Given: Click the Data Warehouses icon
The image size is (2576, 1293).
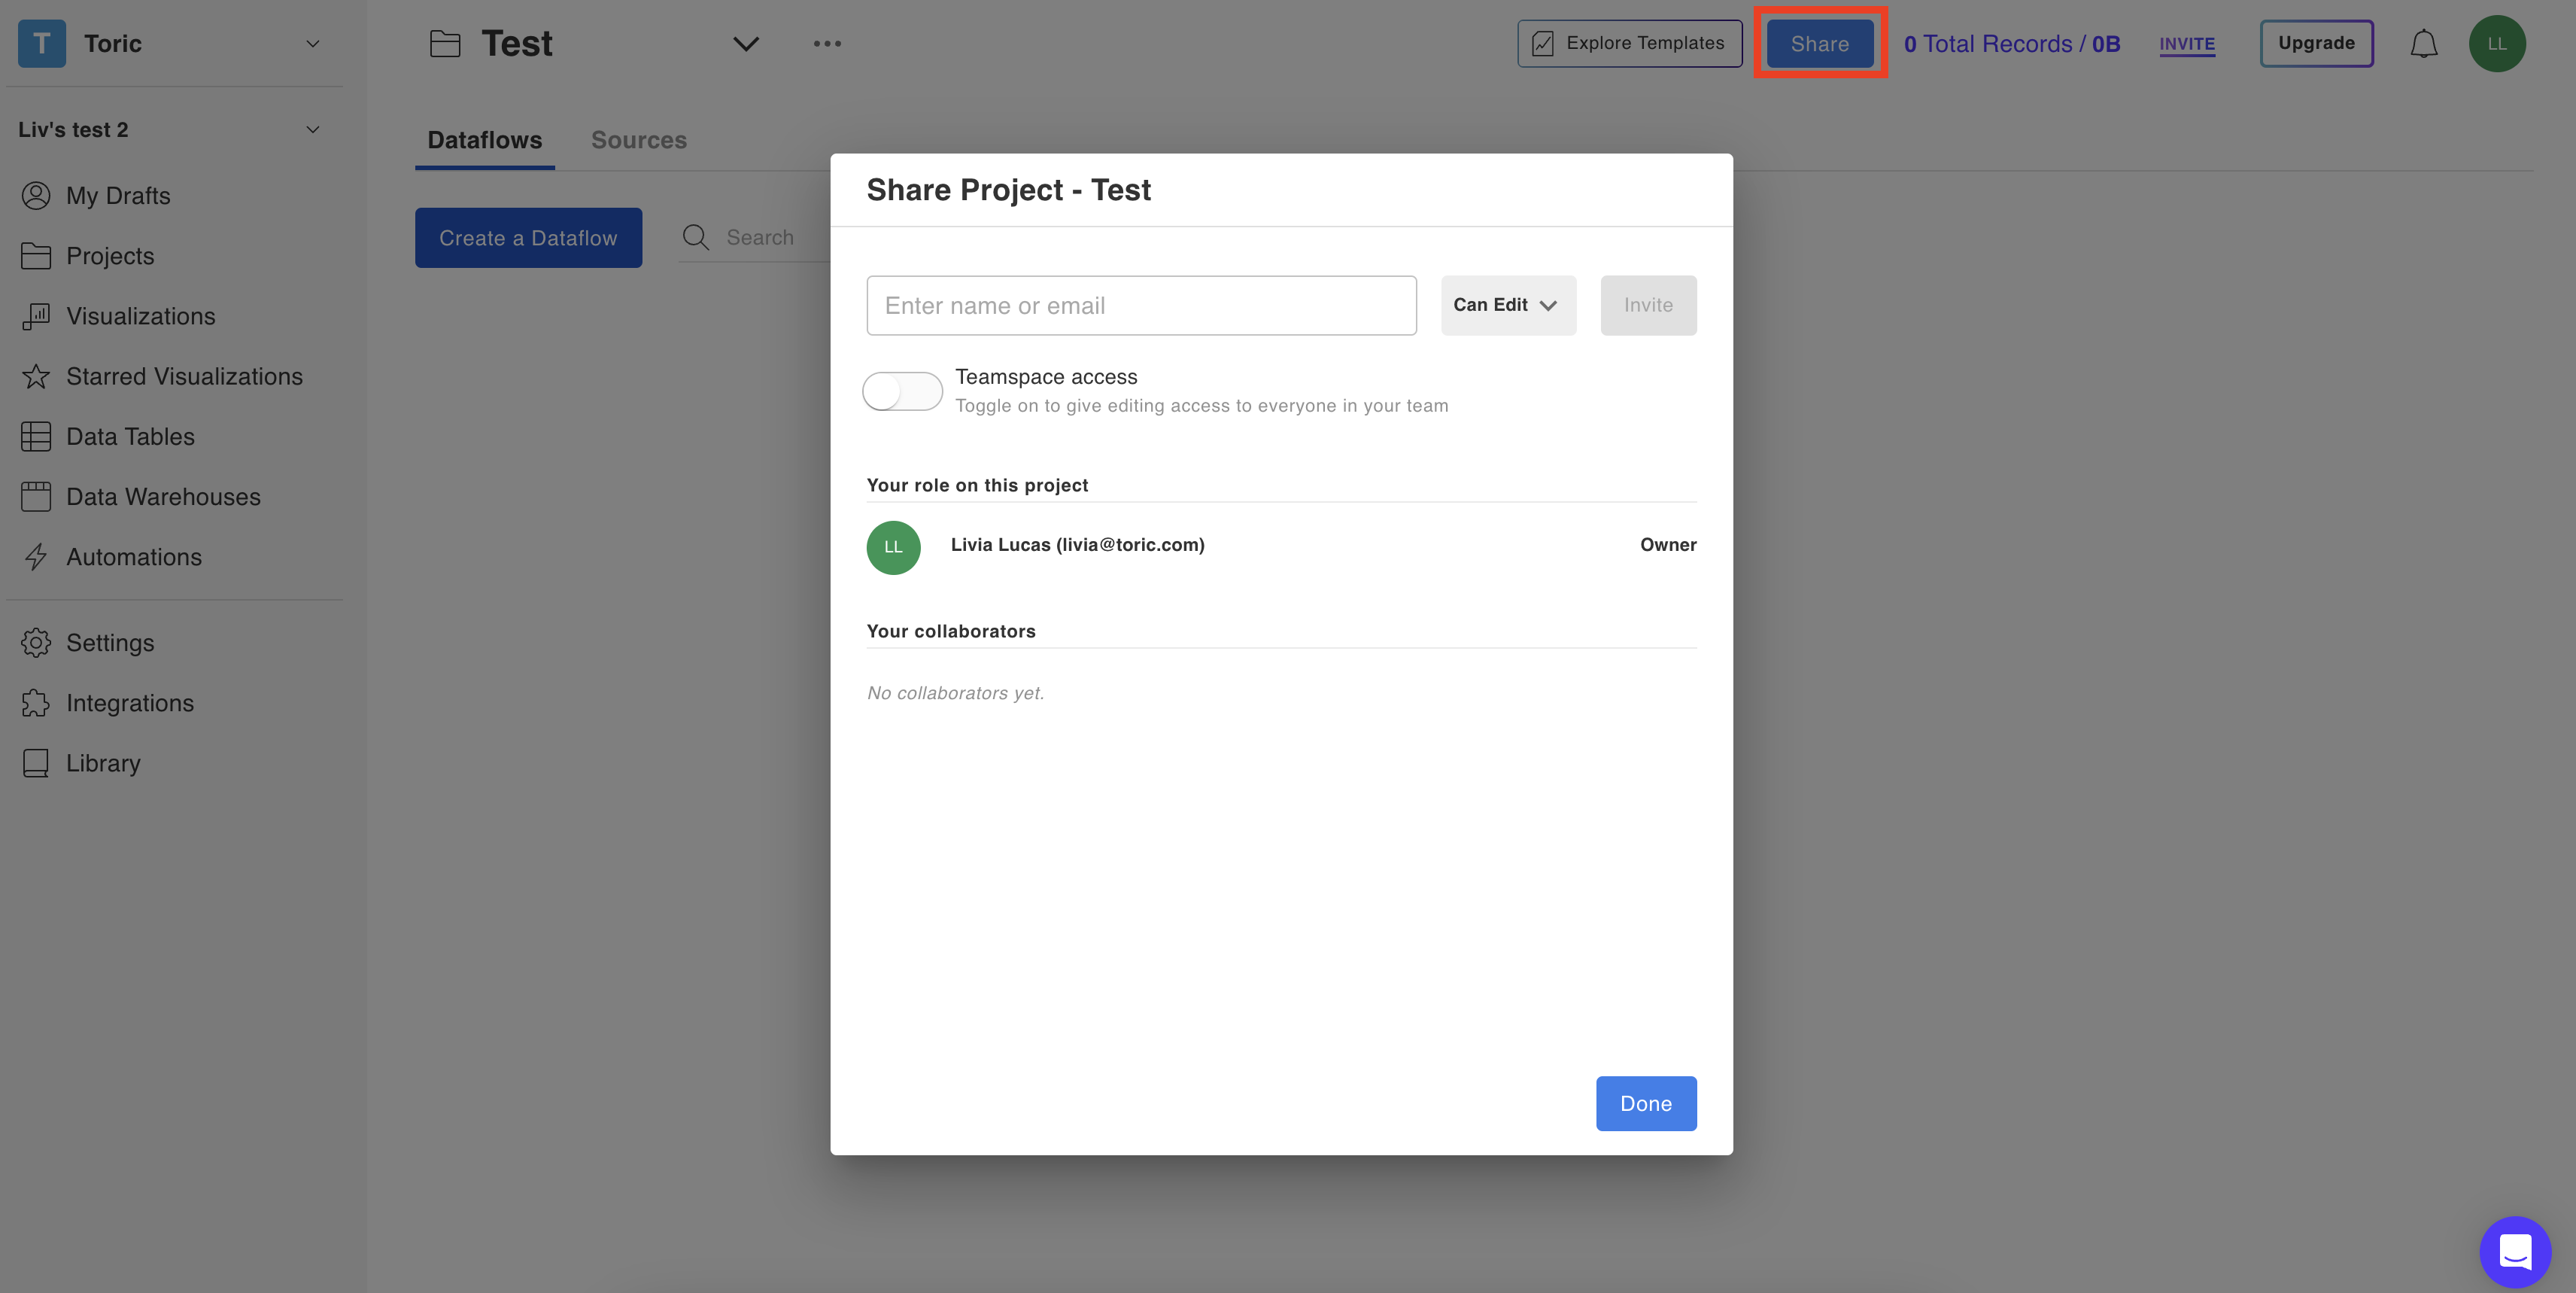Looking at the screenshot, I should [x=36, y=496].
